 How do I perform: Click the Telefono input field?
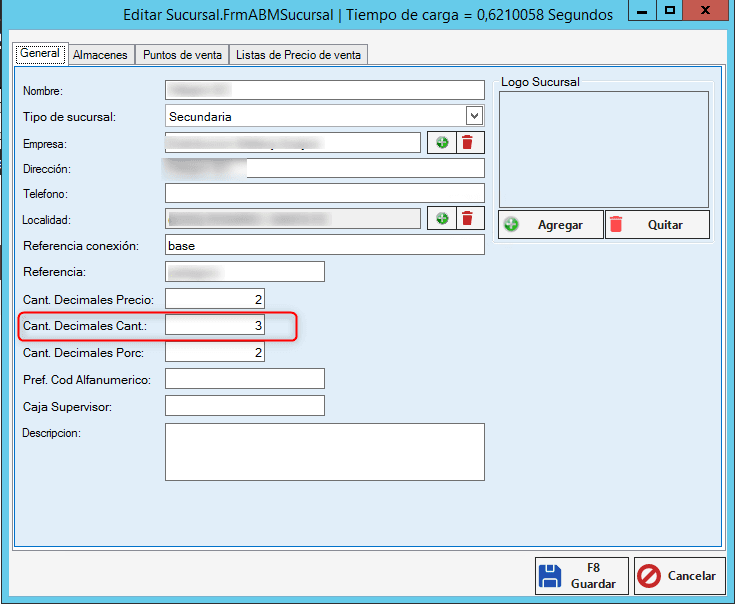(324, 193)
